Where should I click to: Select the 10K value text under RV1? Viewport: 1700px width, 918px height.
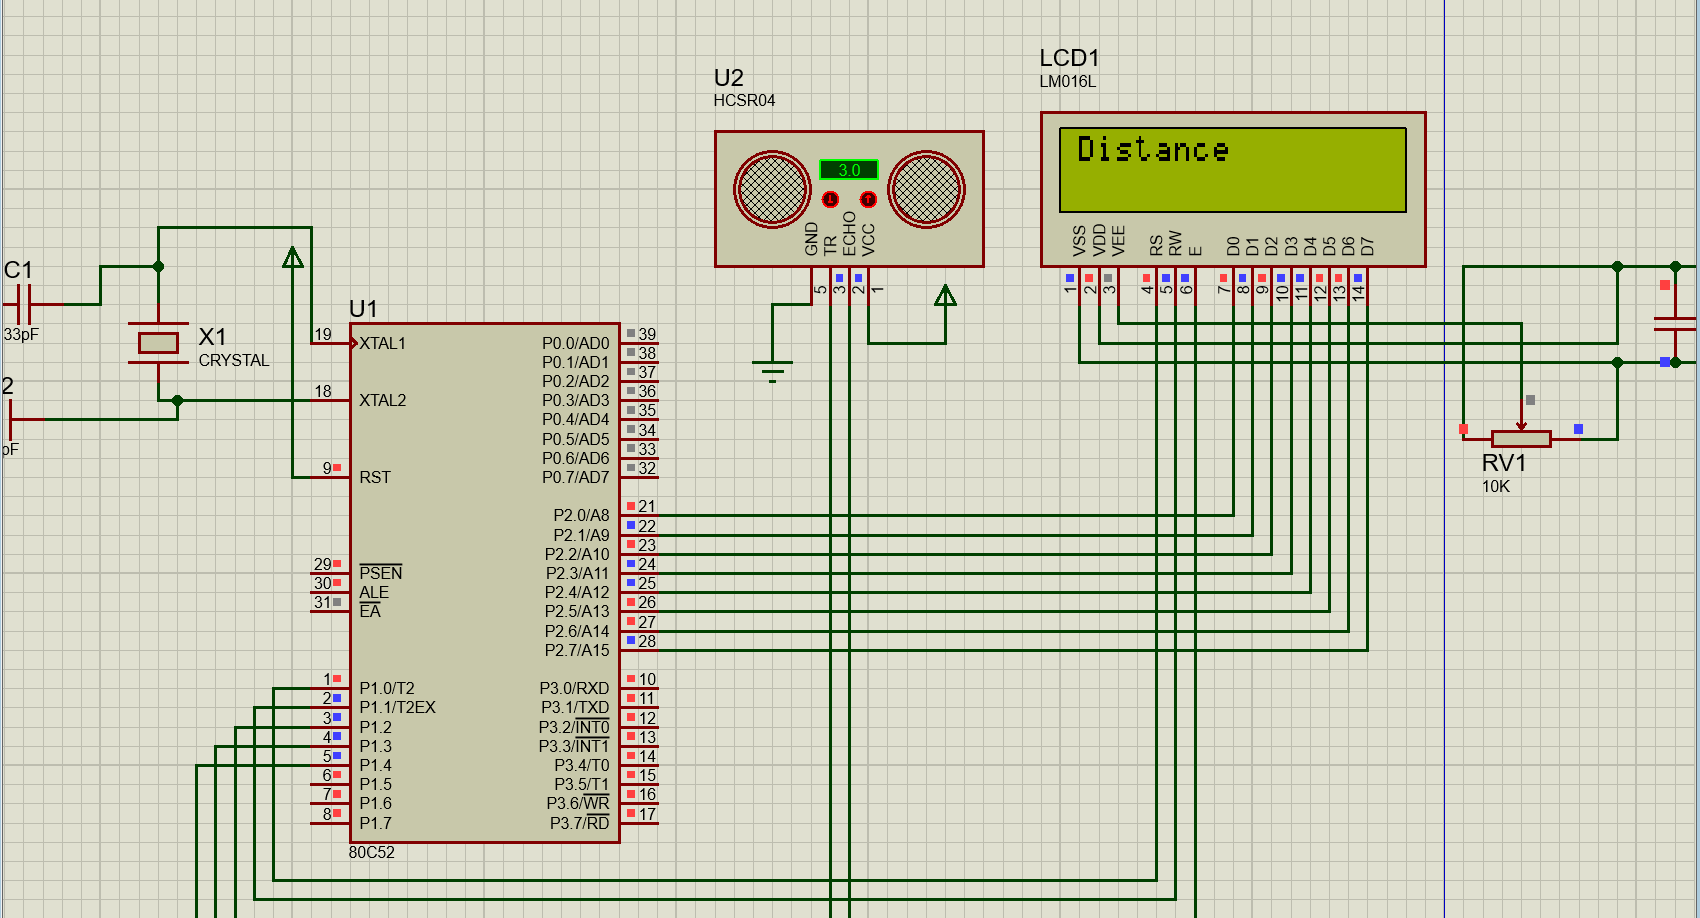tap(1496, 487)
